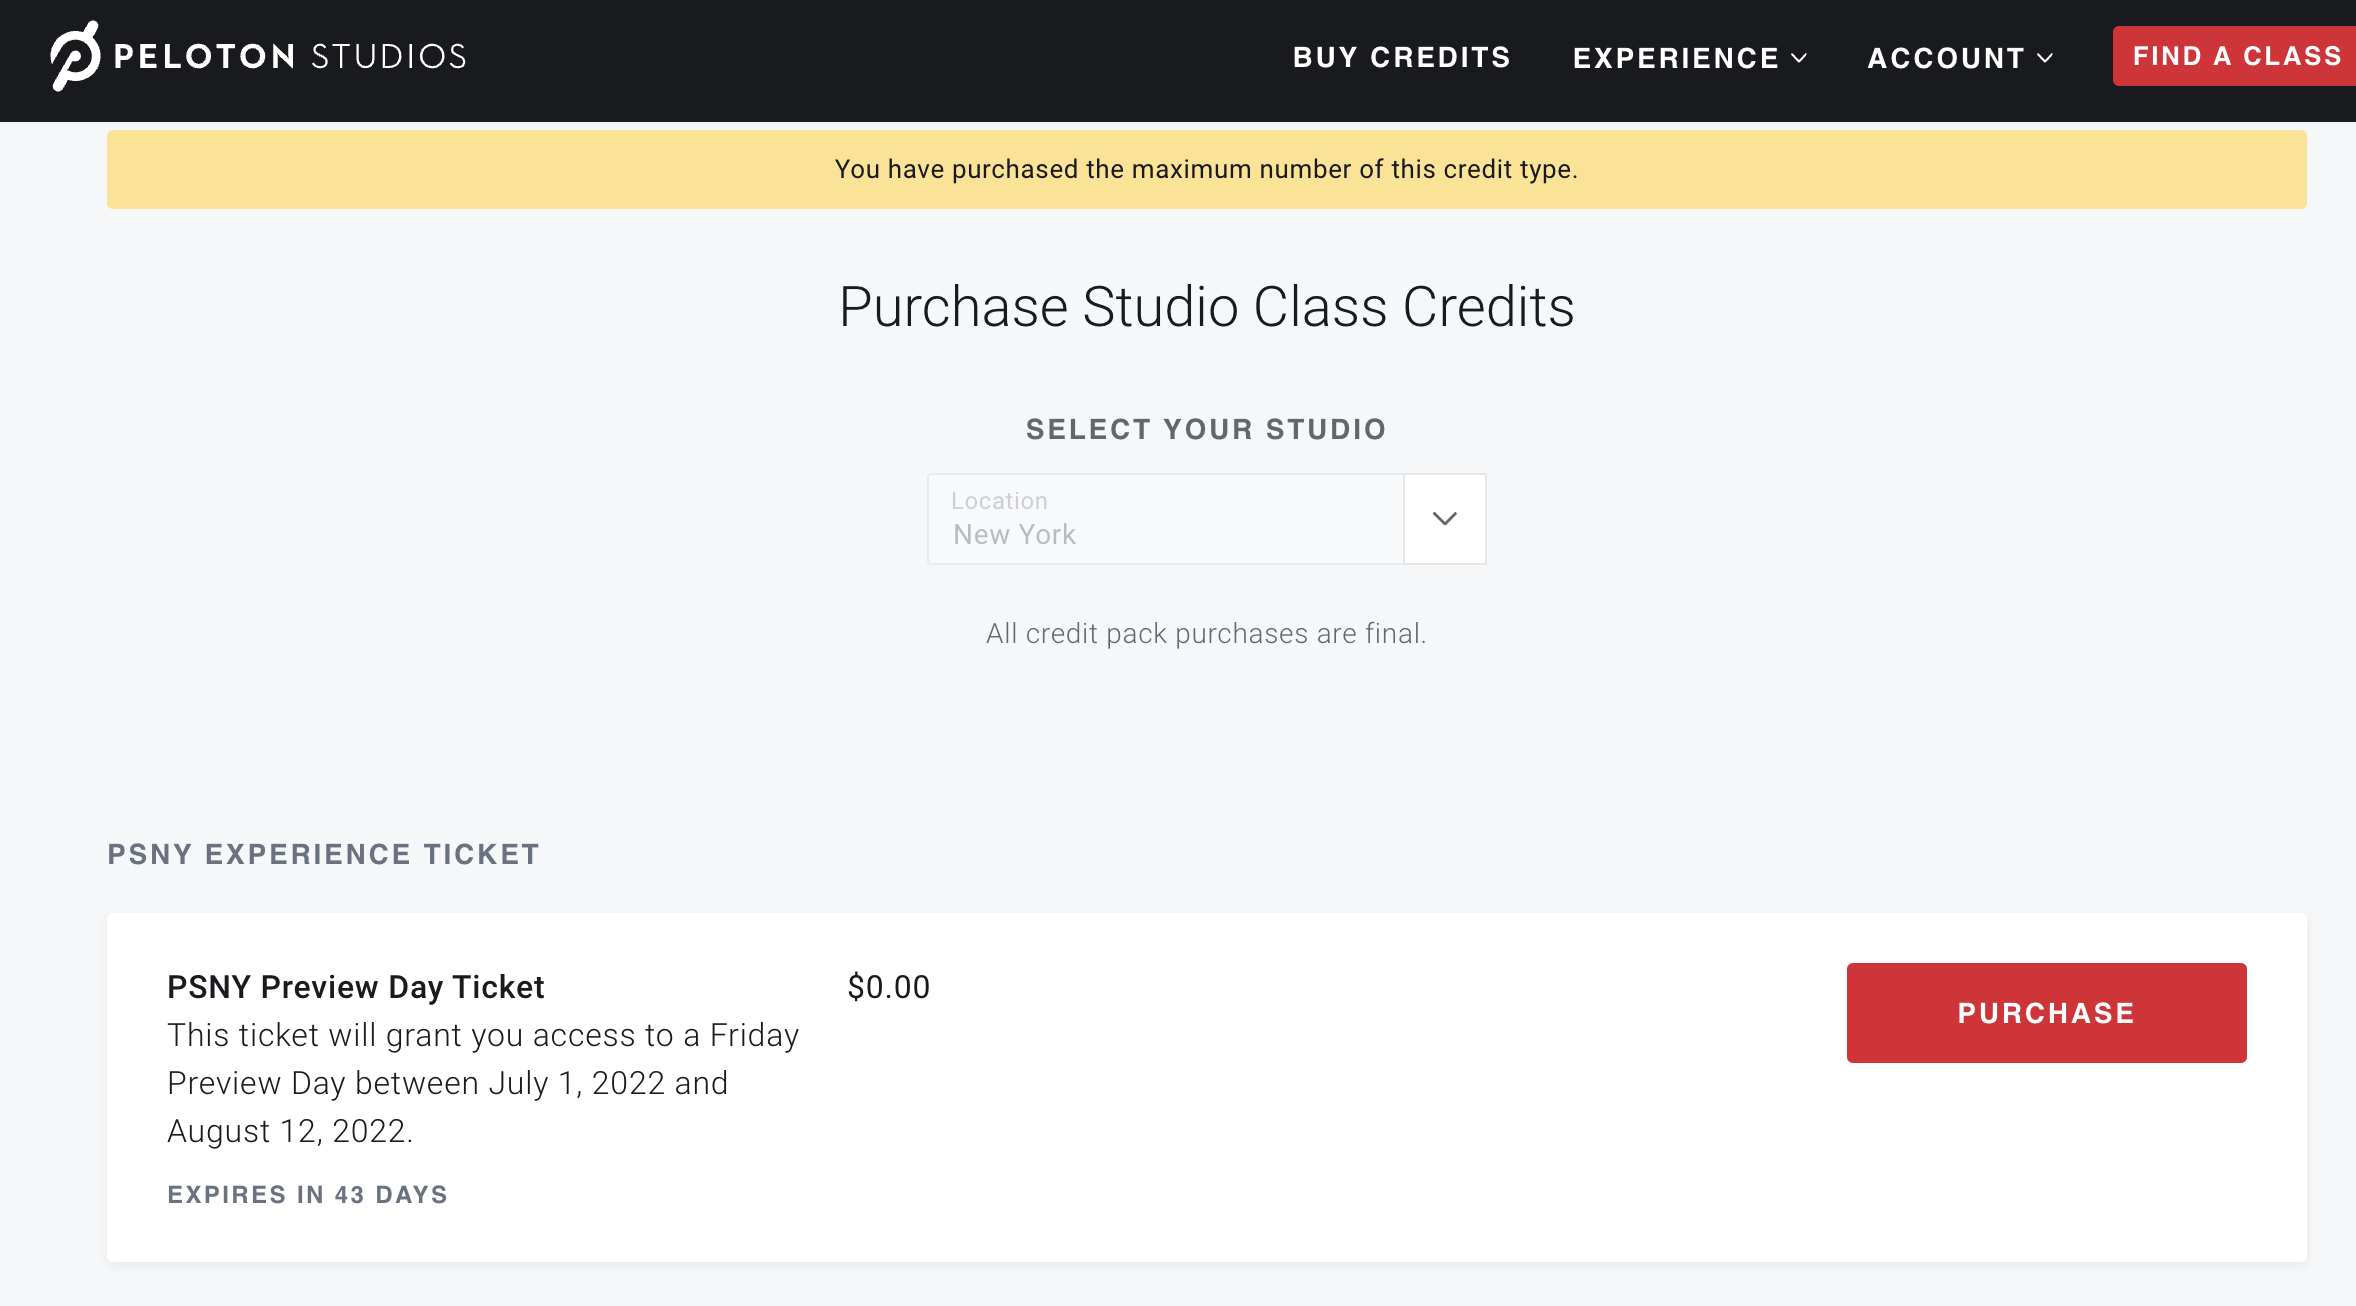Click the Expires in 43 Days label
The height and width of the screenshot is (1306, 2356).
[307, 1194]
